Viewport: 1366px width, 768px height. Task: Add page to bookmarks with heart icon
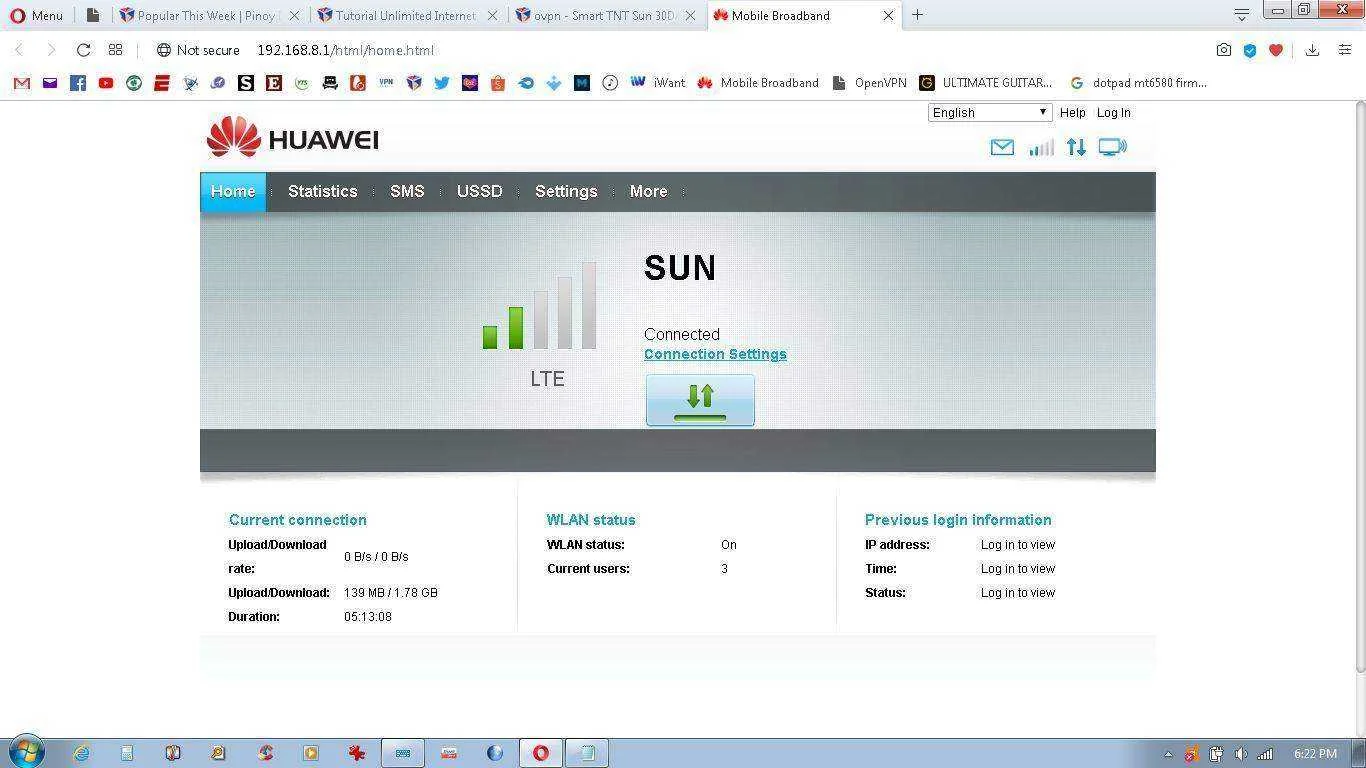pyautogui.click(x=1275, y=50)
